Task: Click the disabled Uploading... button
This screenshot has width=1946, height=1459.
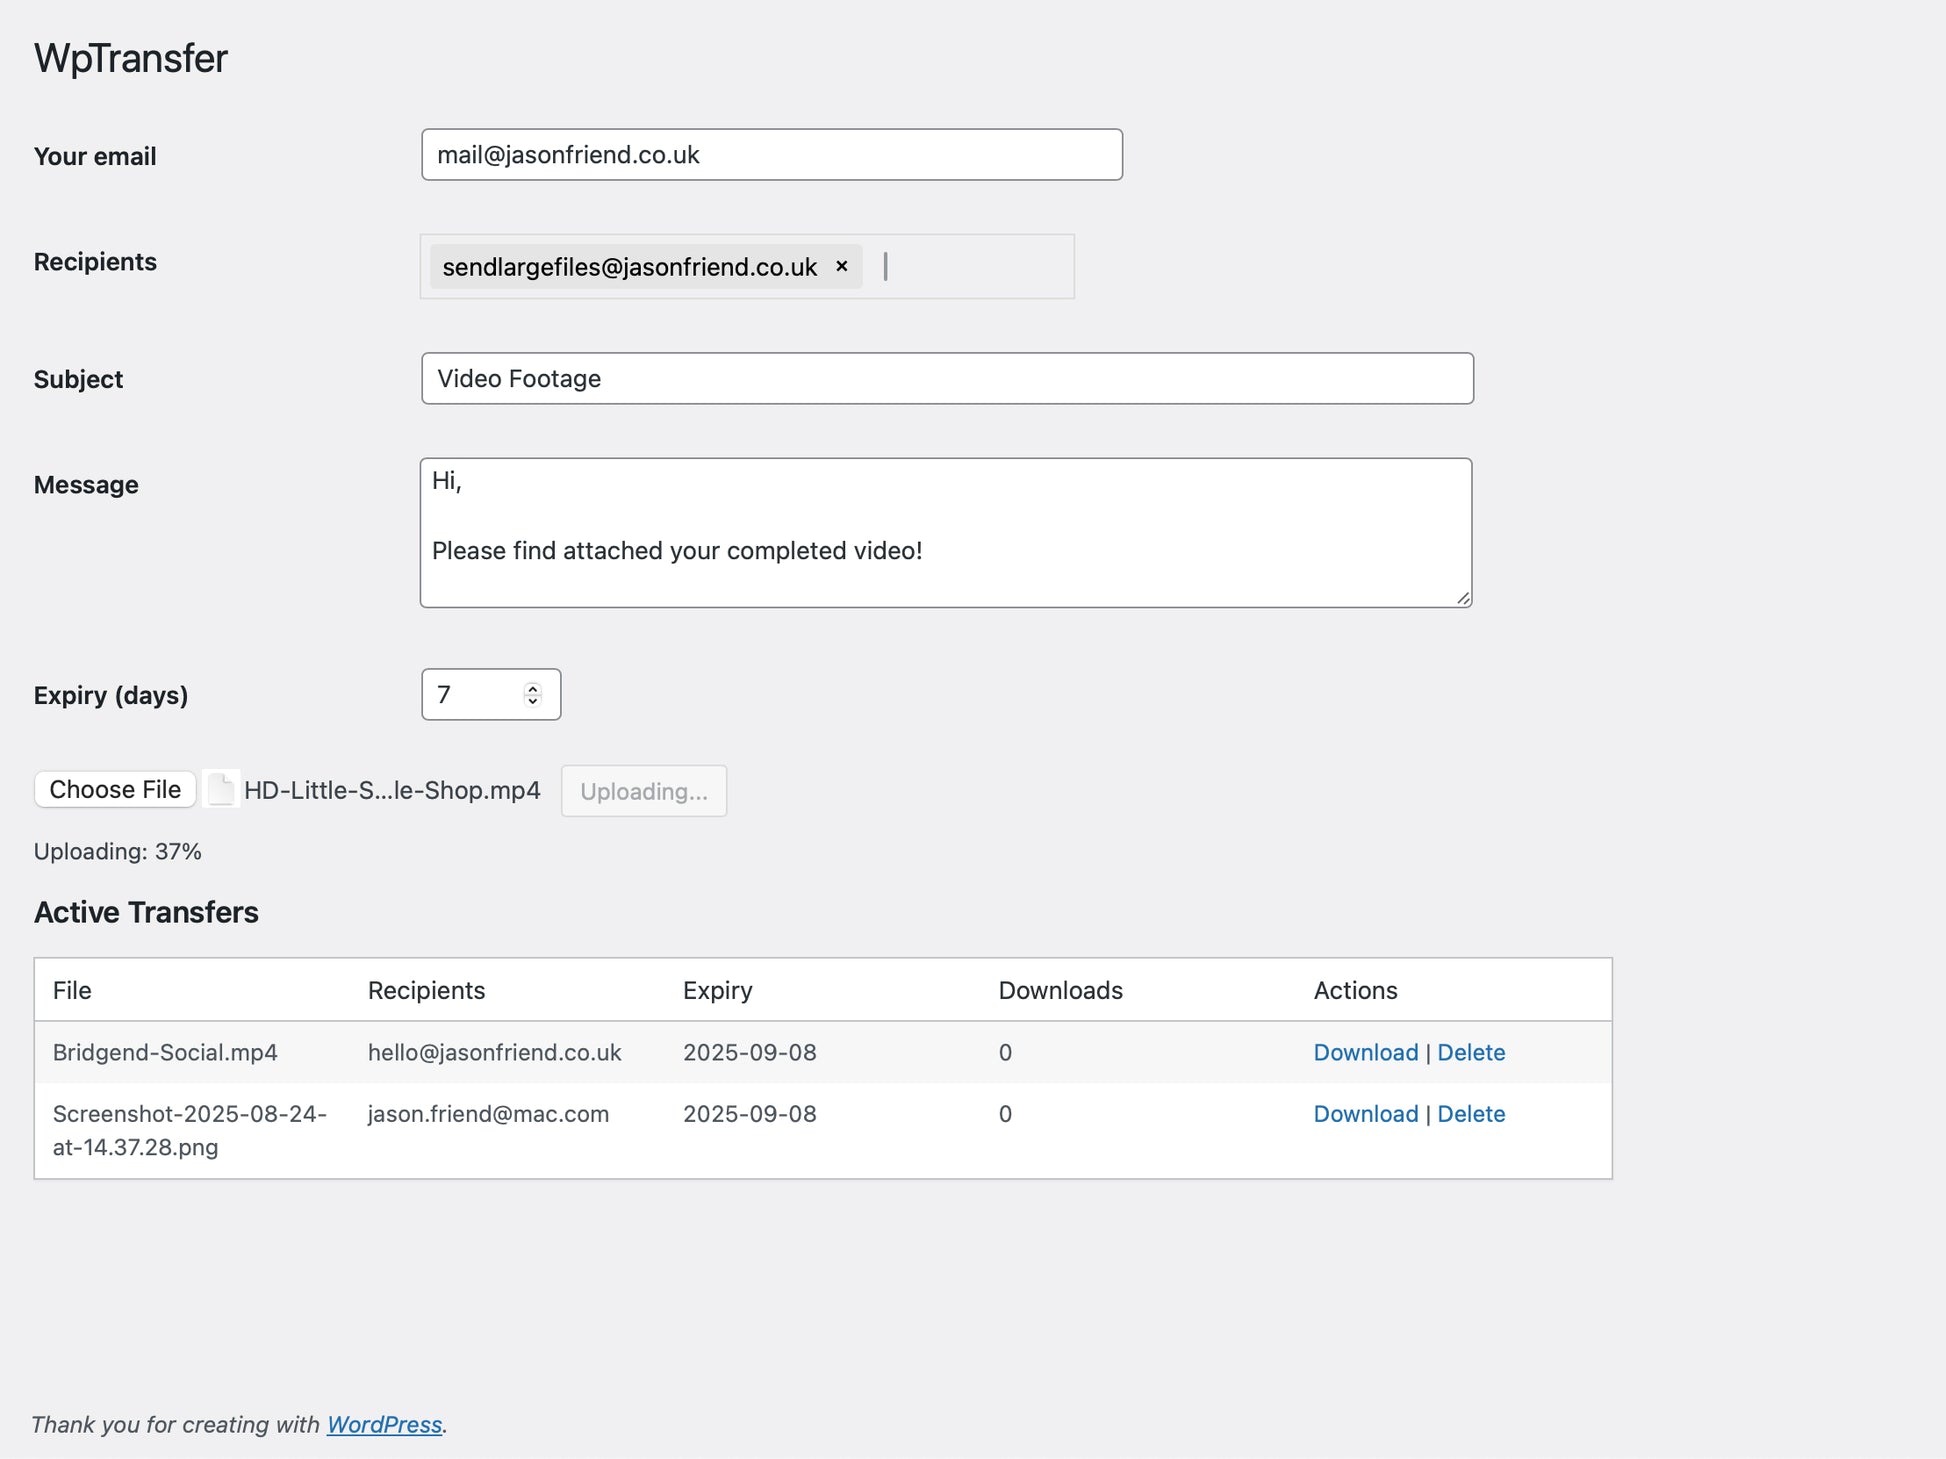Action: point(643,791)
